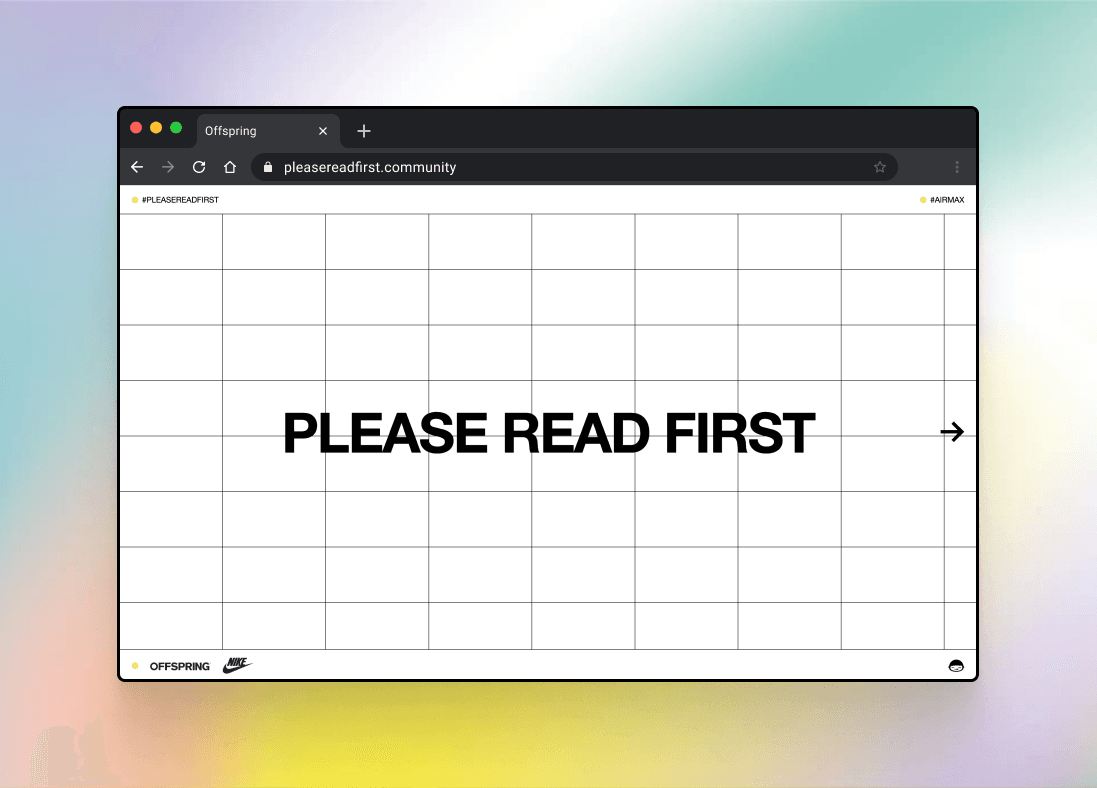Image resolution: width=1097 pixels, height=788 pixels.
Task: Click the #PLEASEREADFIRST hashtag link
Action: coord(180,200)
